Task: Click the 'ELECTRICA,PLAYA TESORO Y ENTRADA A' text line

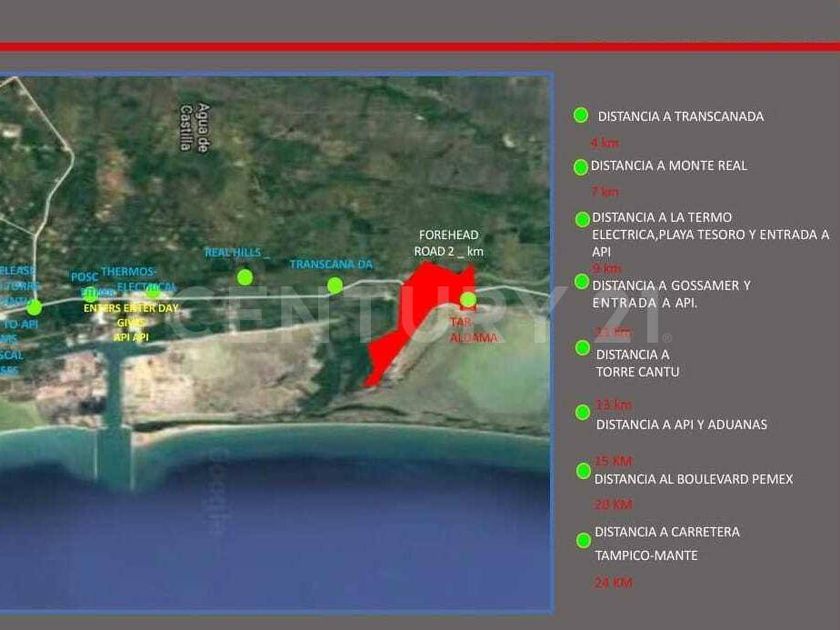Action: [710, 235]
